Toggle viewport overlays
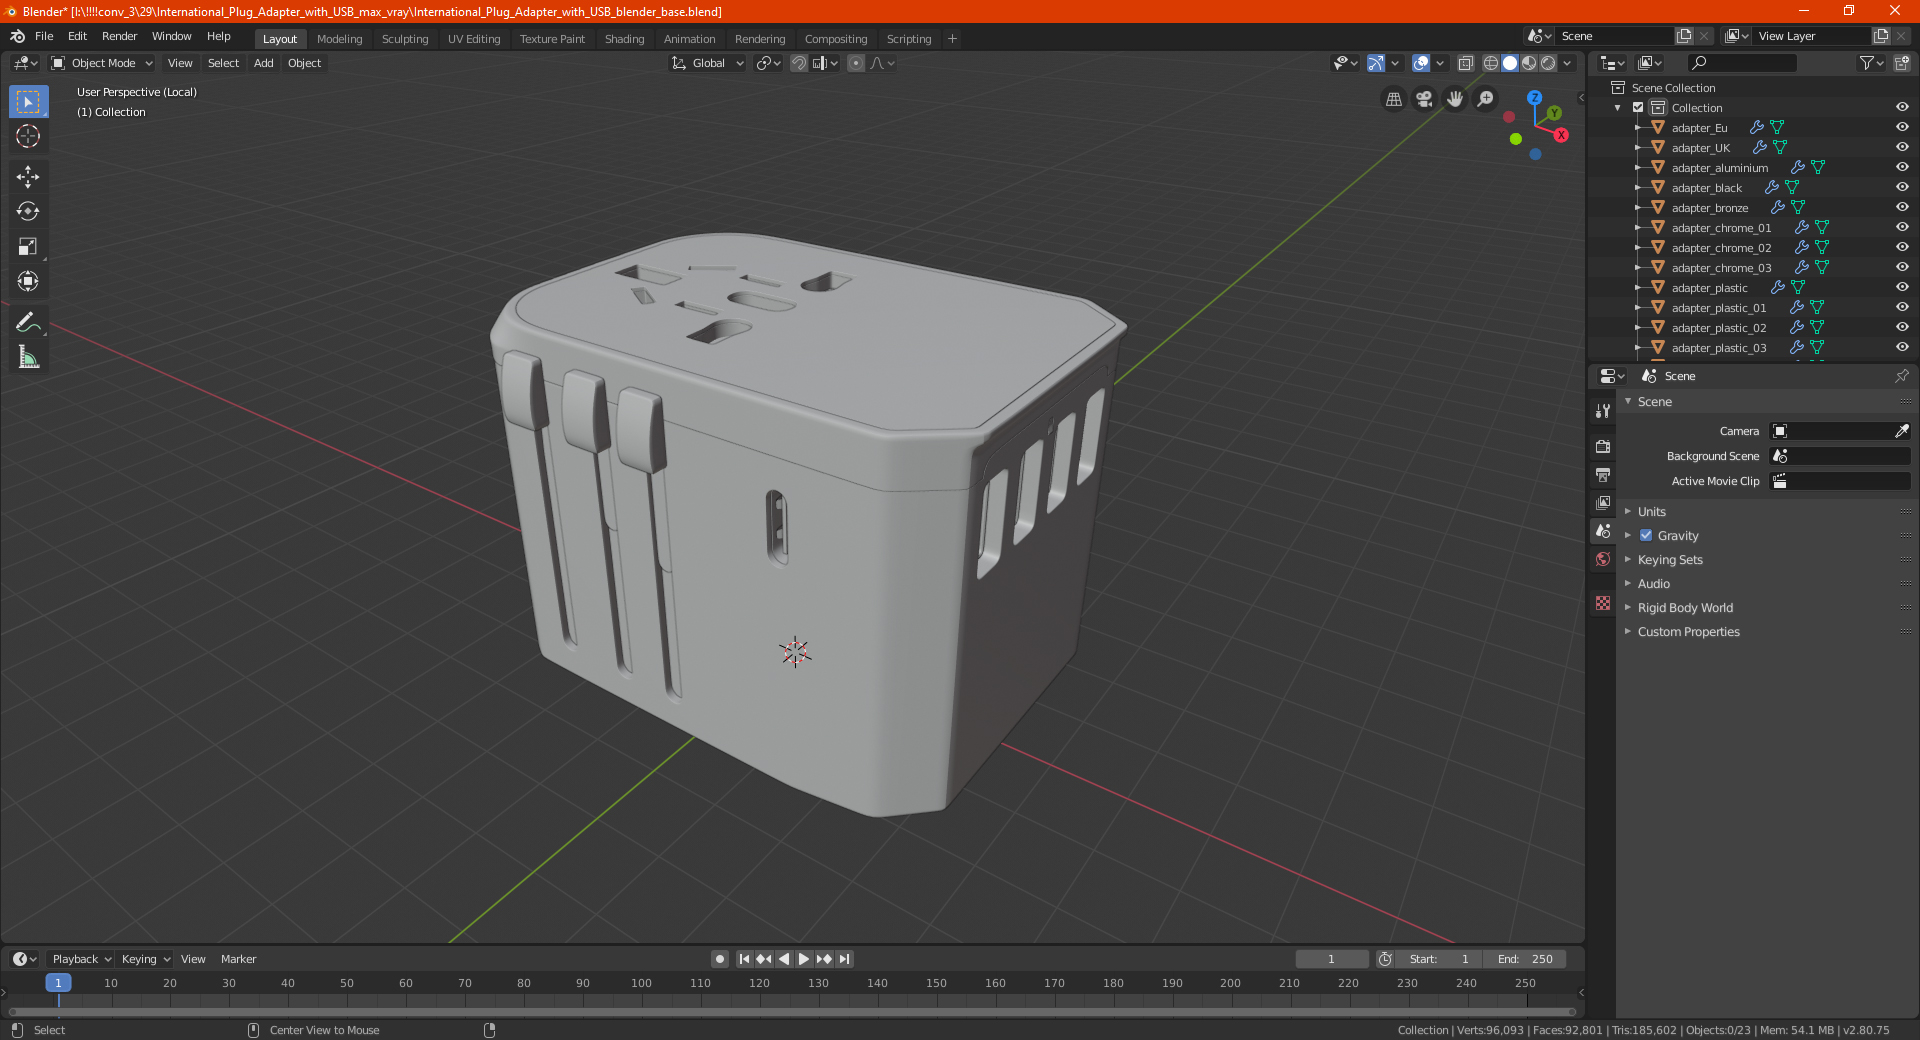 coord(1421,63)
